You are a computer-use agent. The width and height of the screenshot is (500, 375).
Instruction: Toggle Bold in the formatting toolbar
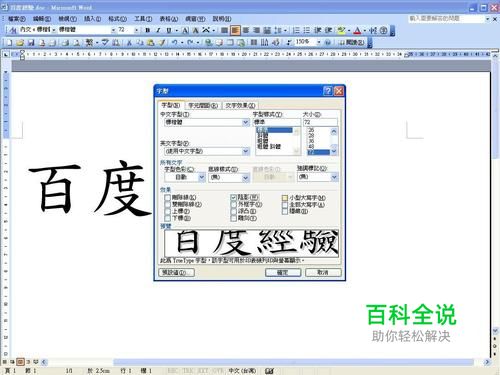[x=147, y=30]
